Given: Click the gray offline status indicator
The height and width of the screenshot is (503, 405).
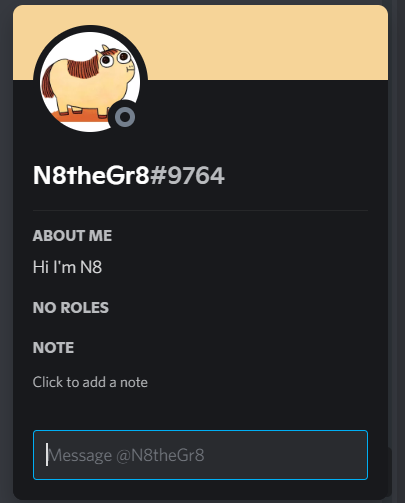Looking at the screenshot, I should 125,117.
